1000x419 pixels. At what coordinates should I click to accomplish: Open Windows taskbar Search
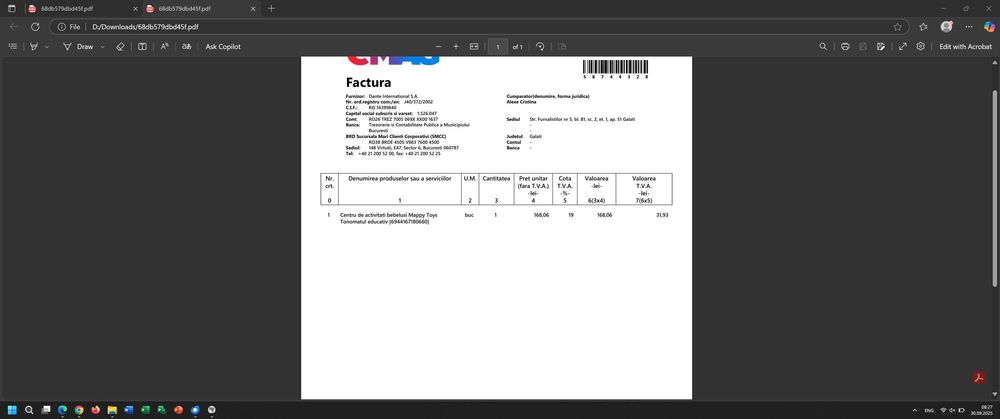click(29, 409)
